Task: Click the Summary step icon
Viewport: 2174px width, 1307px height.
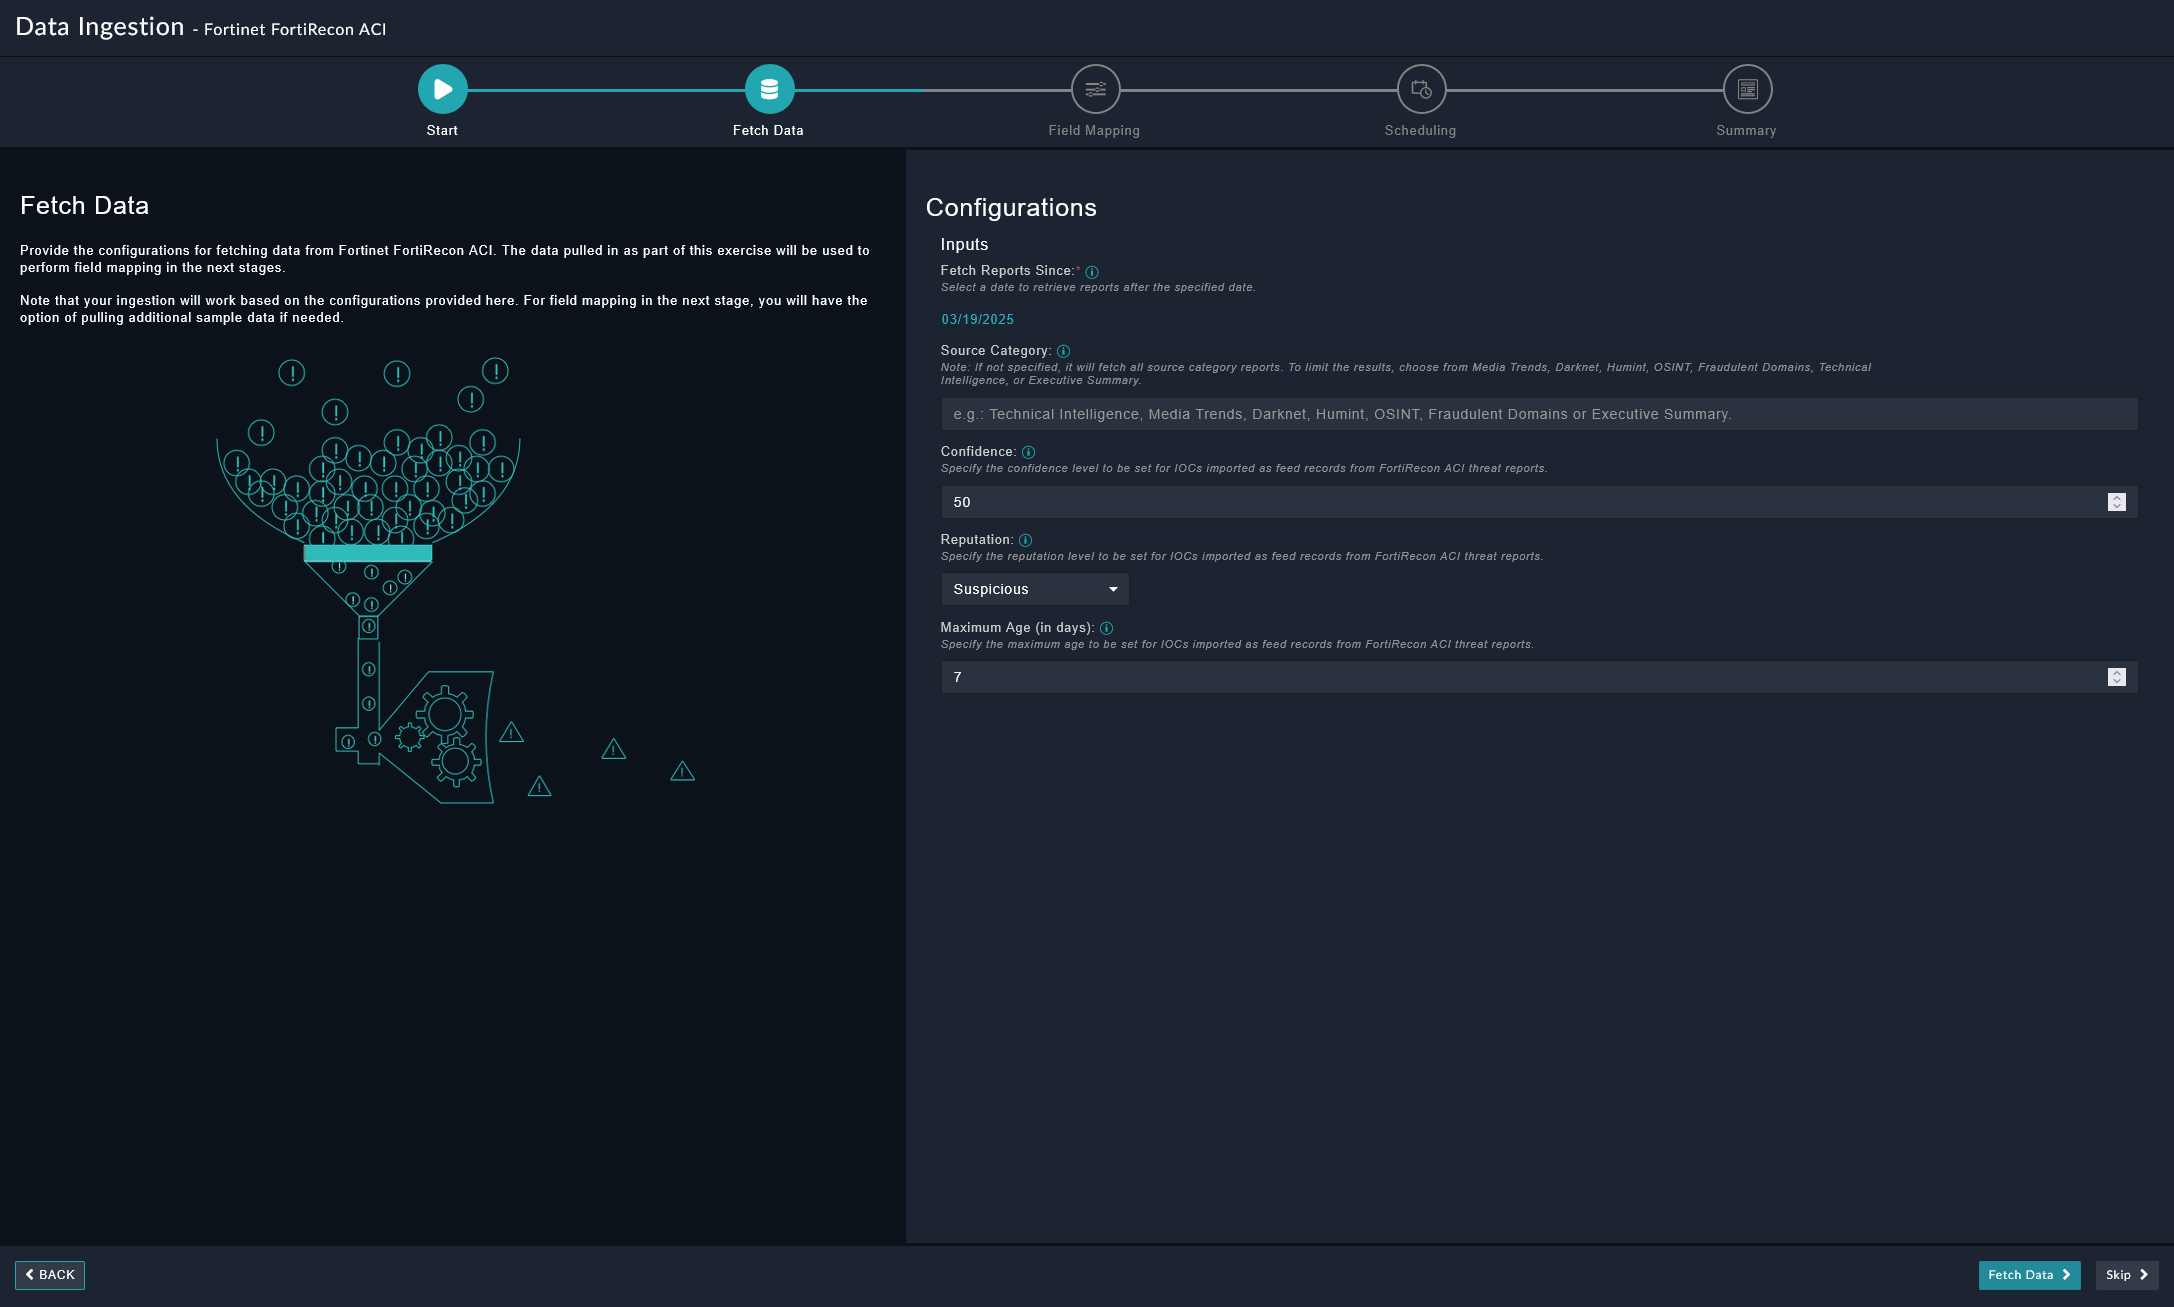Action: click(x=1747, y=90)
